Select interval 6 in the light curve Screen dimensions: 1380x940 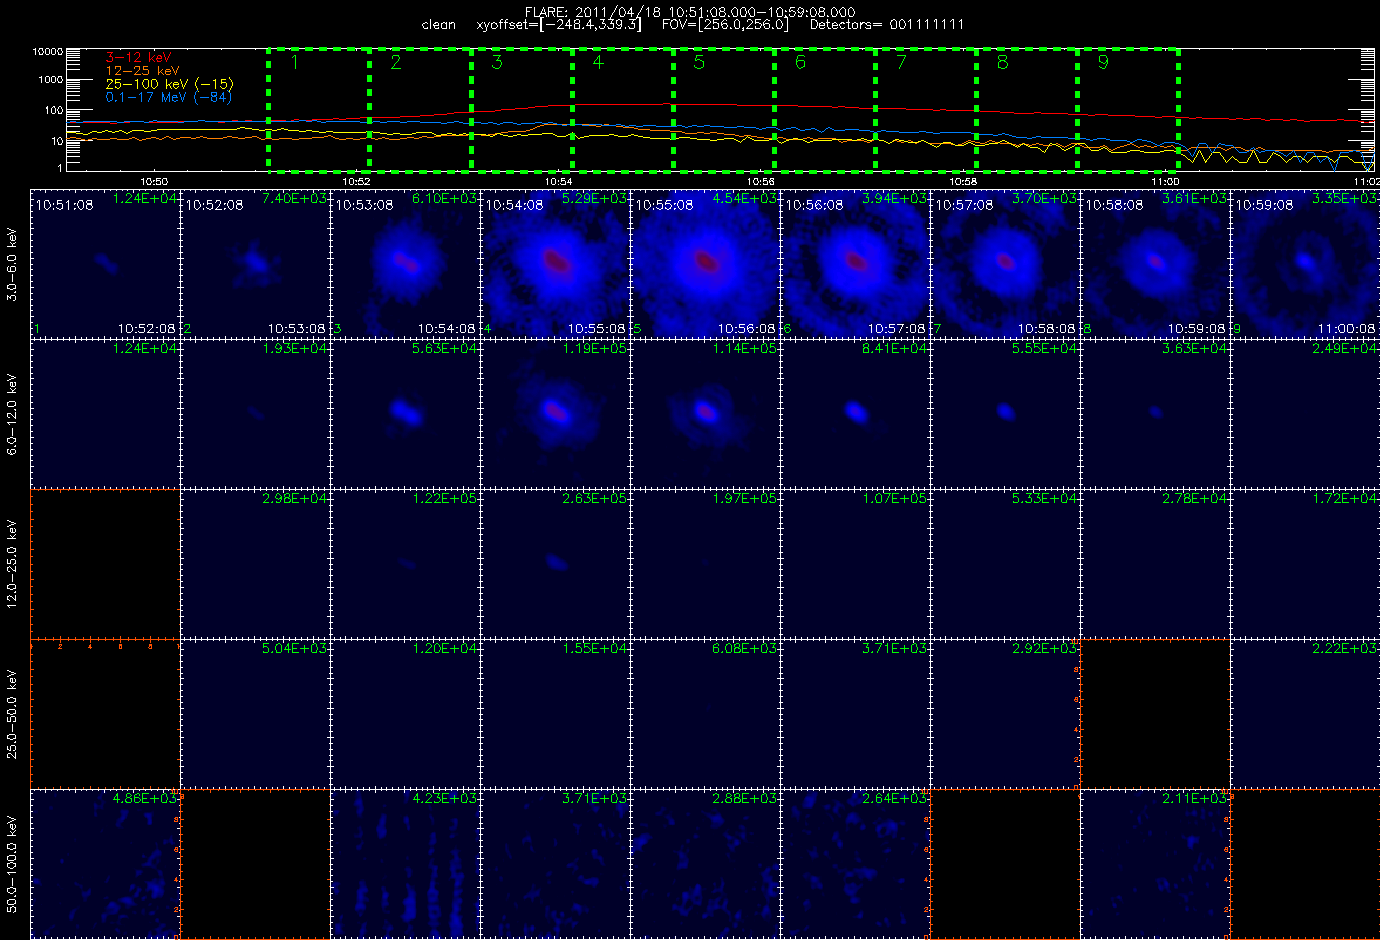coord(824,108)
